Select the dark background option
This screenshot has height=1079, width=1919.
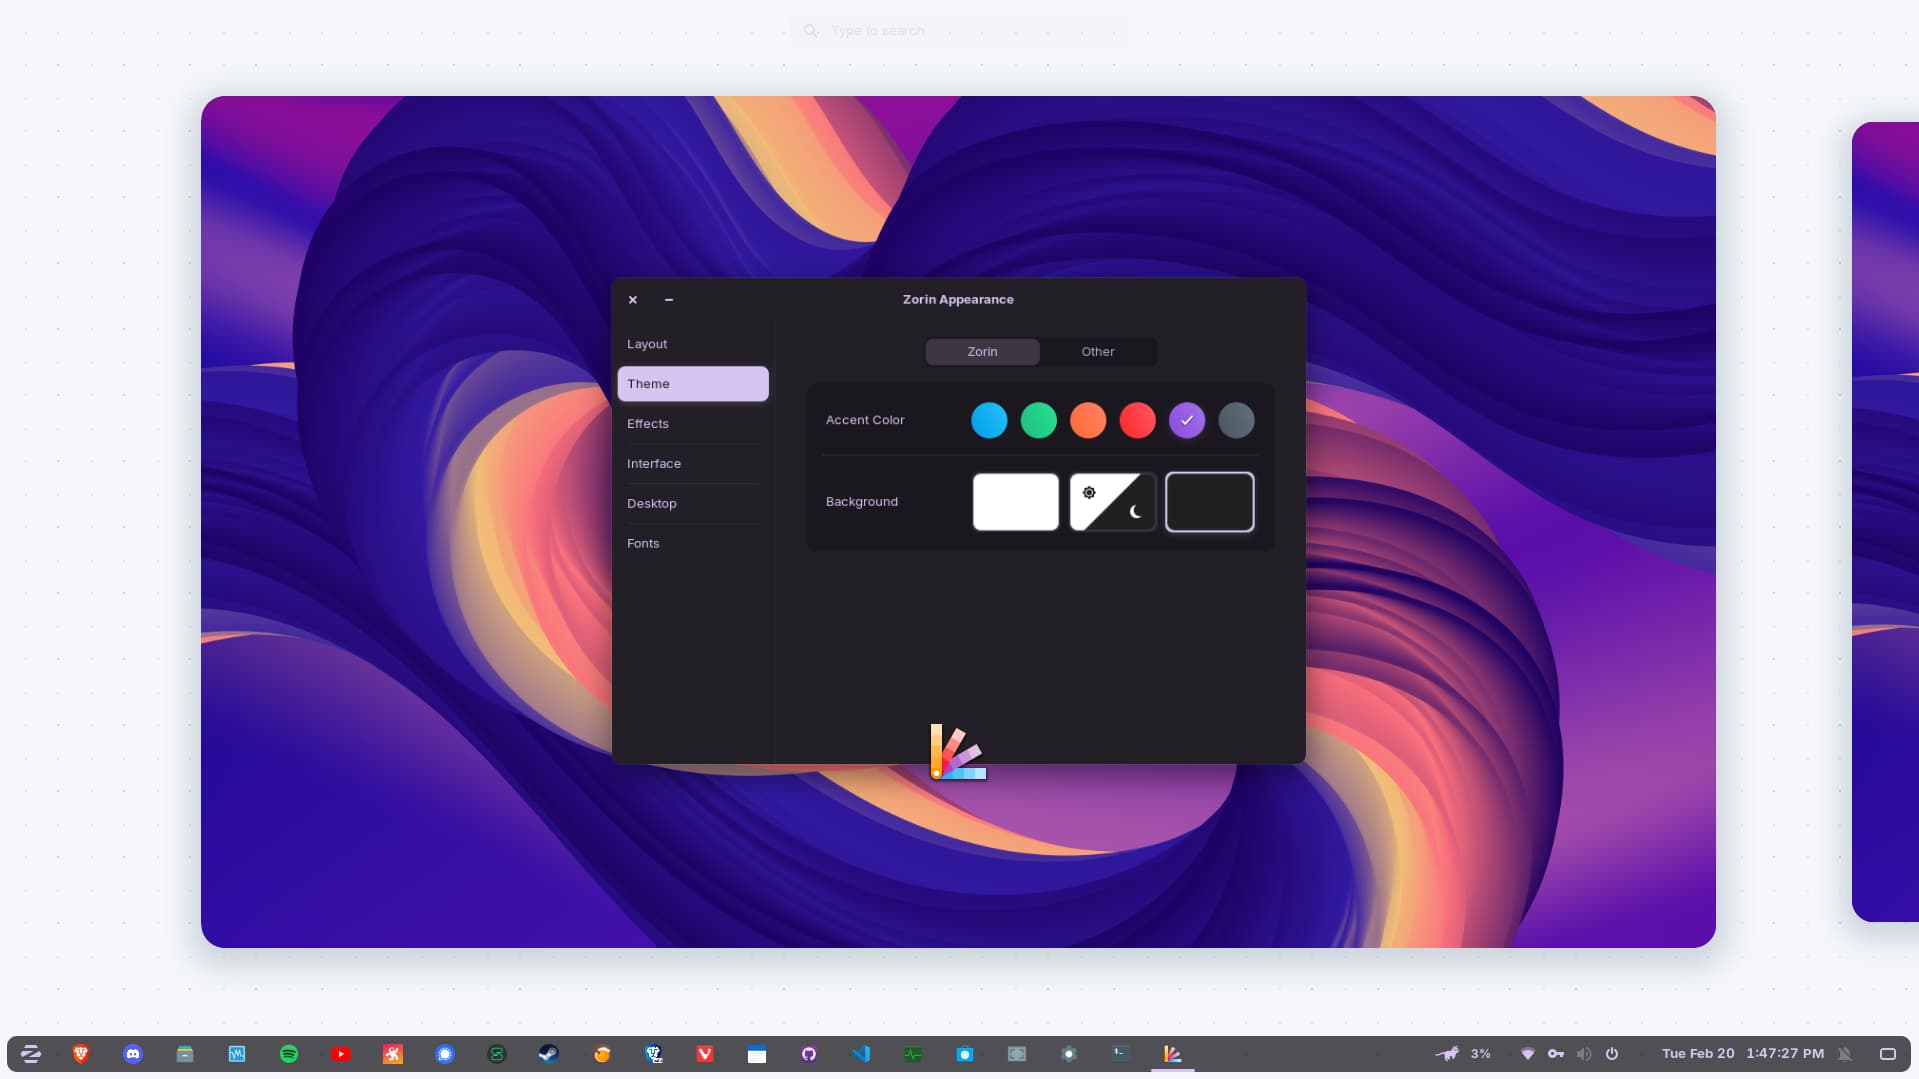[x=1209, y=502]
